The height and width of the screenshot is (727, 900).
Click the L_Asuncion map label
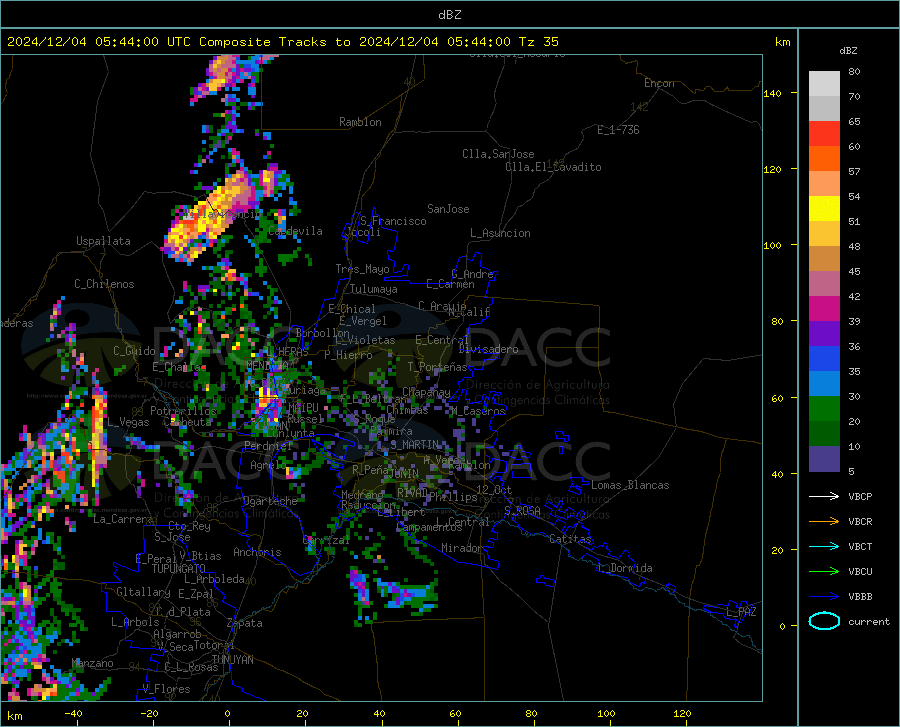[500, 233]
